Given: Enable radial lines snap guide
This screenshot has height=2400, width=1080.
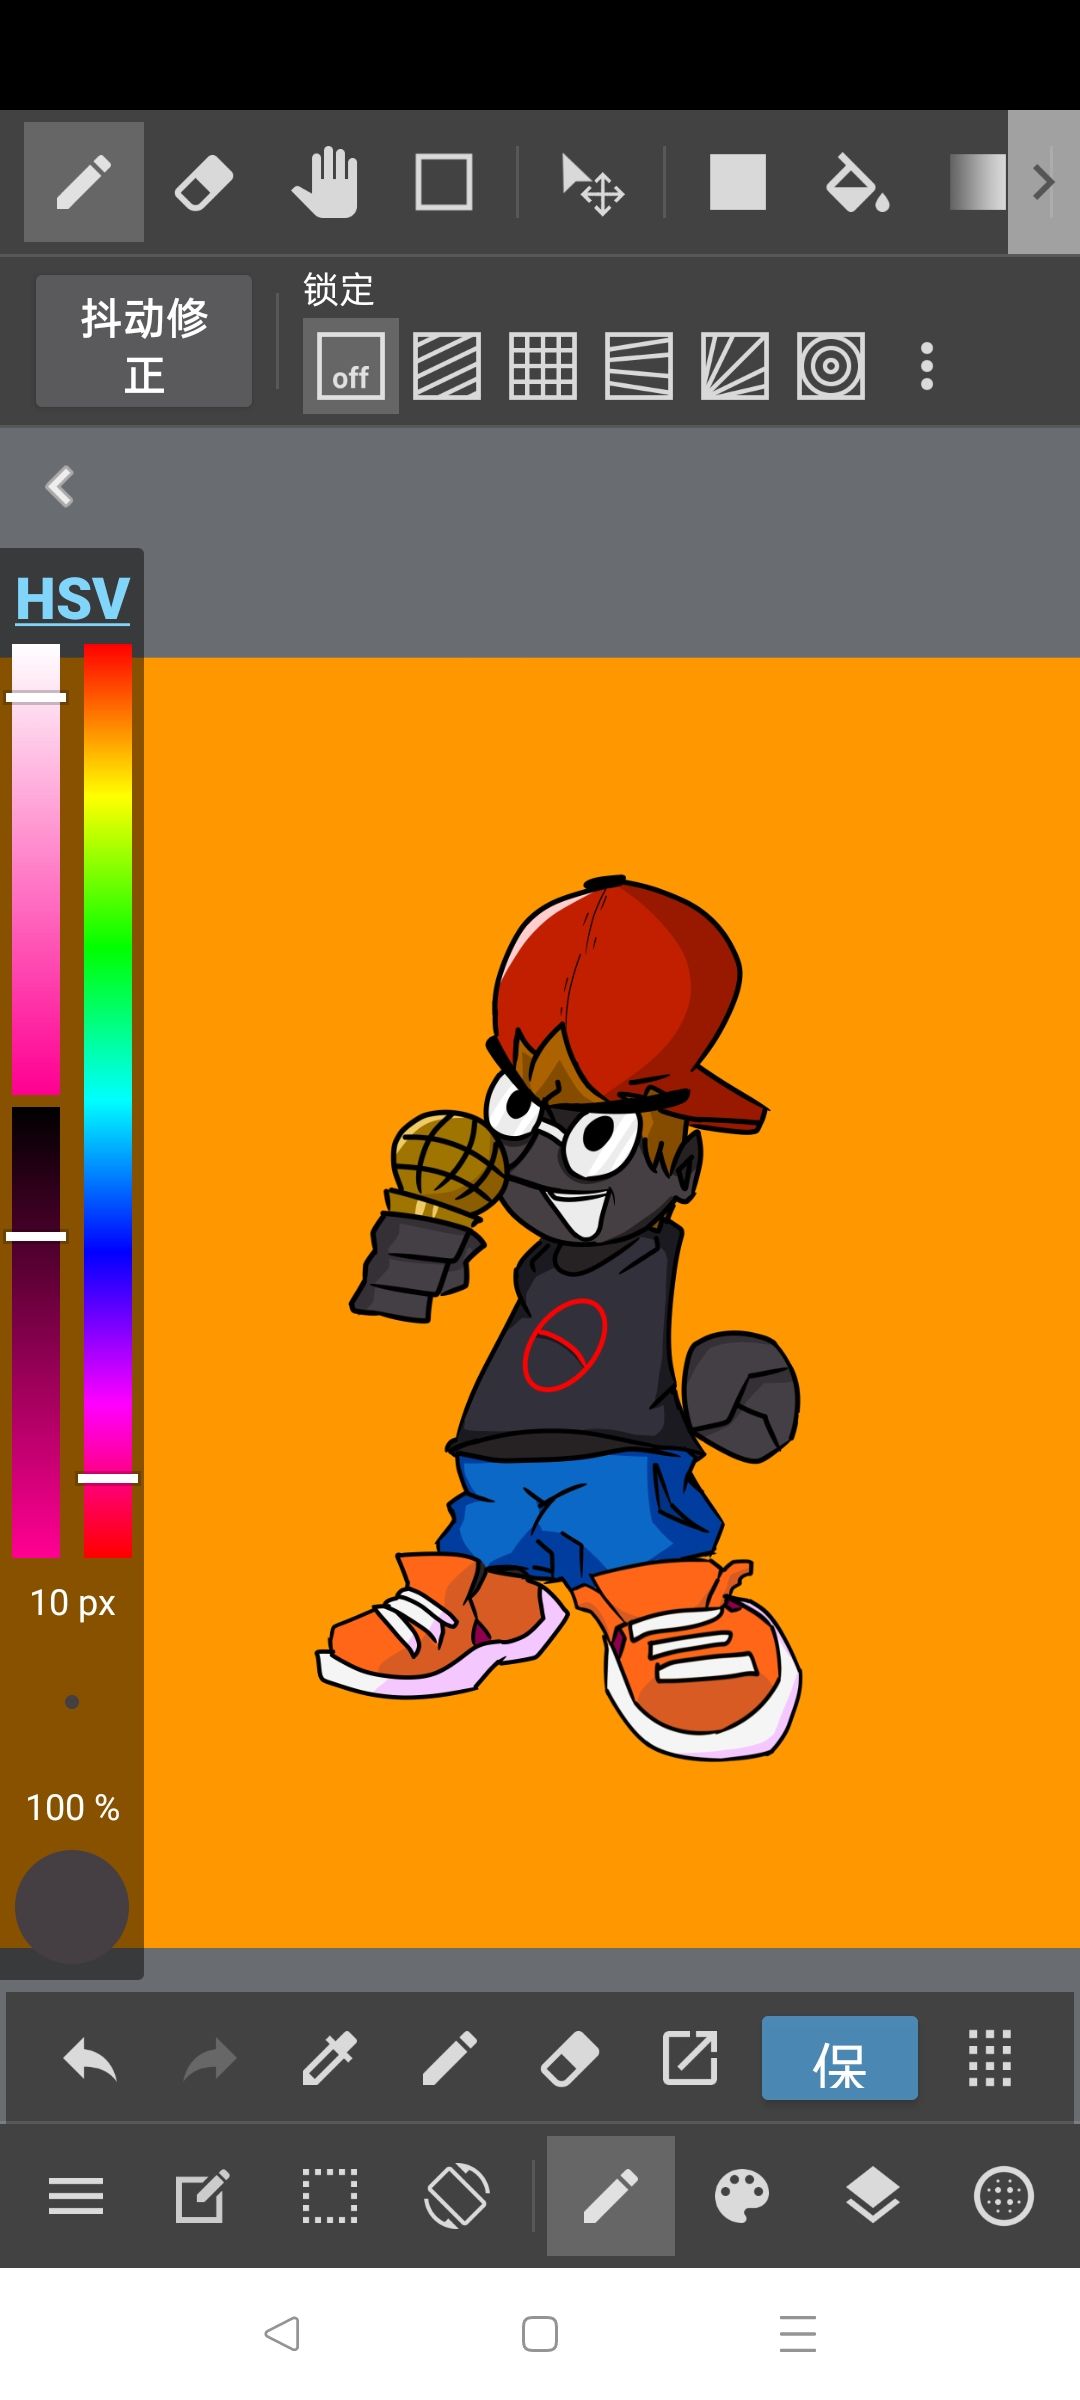Looking at the screenshot, I should coord(735,366).
